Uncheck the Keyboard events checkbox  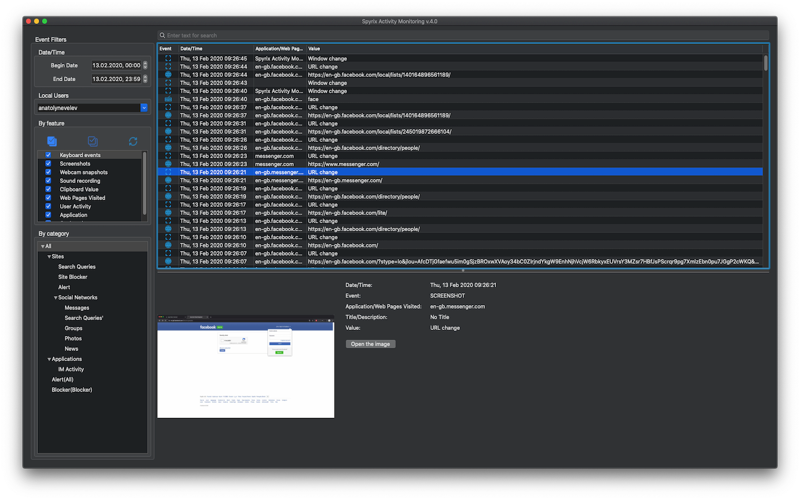(48, 155)
